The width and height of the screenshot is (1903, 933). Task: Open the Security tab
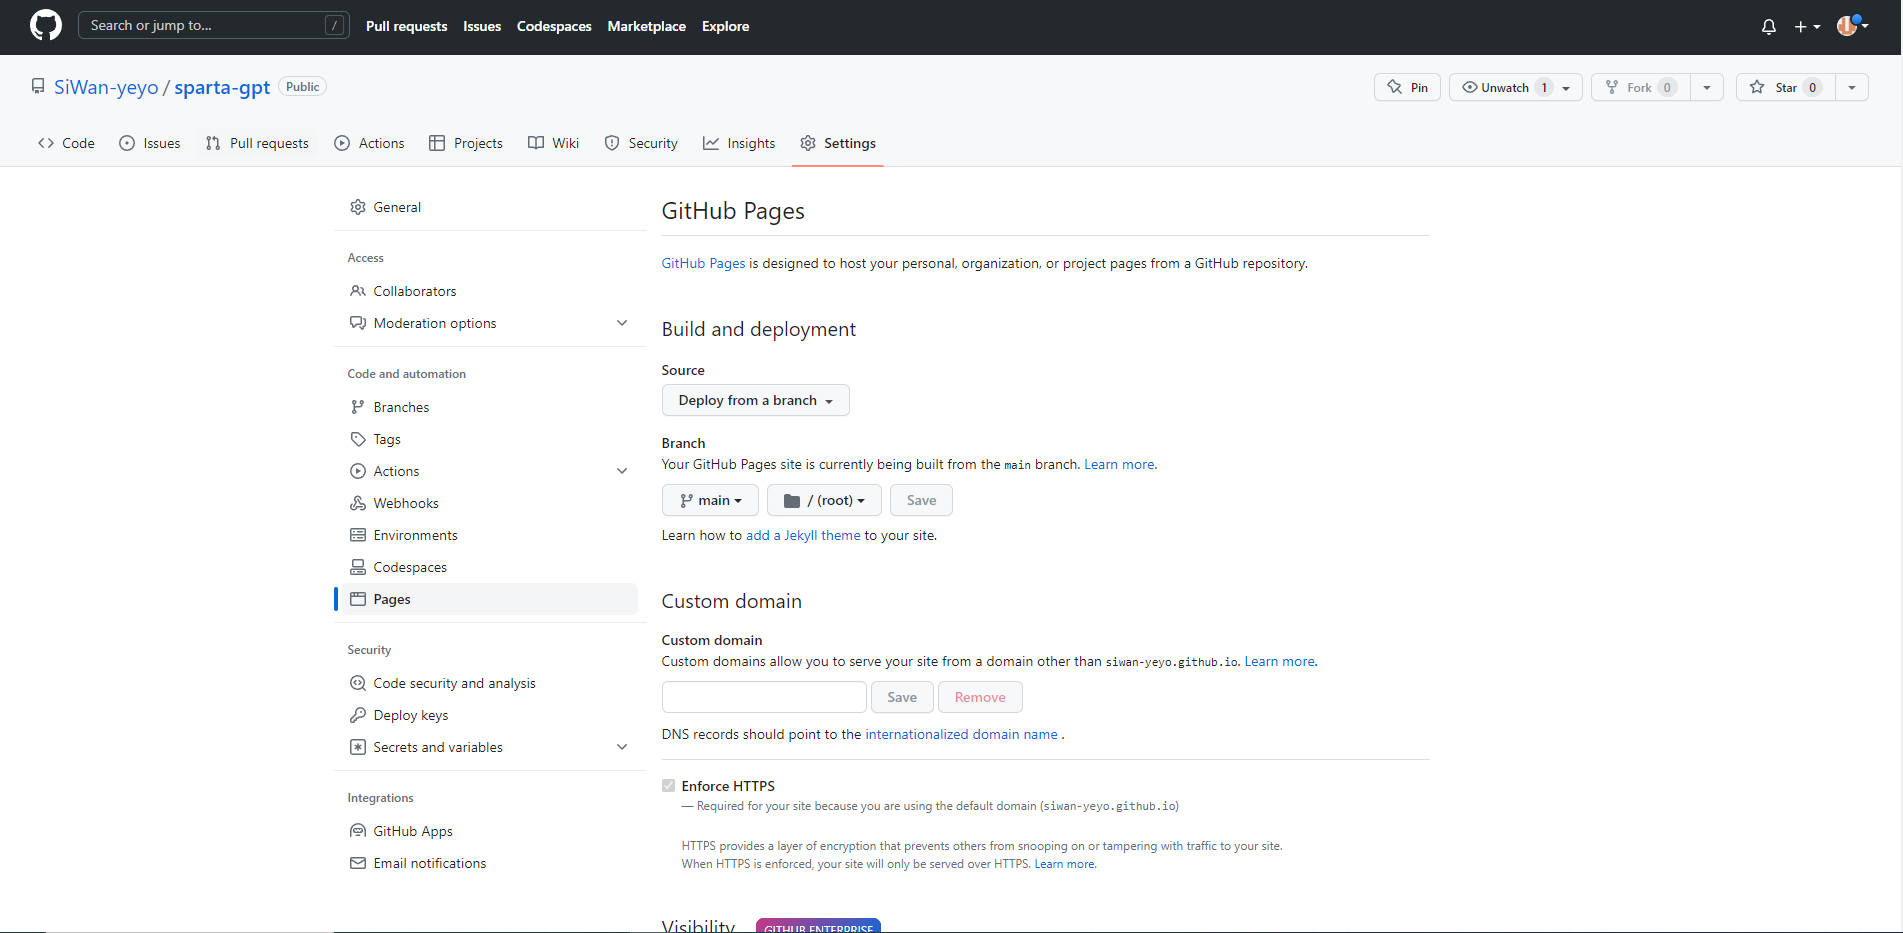click(641, 143)
